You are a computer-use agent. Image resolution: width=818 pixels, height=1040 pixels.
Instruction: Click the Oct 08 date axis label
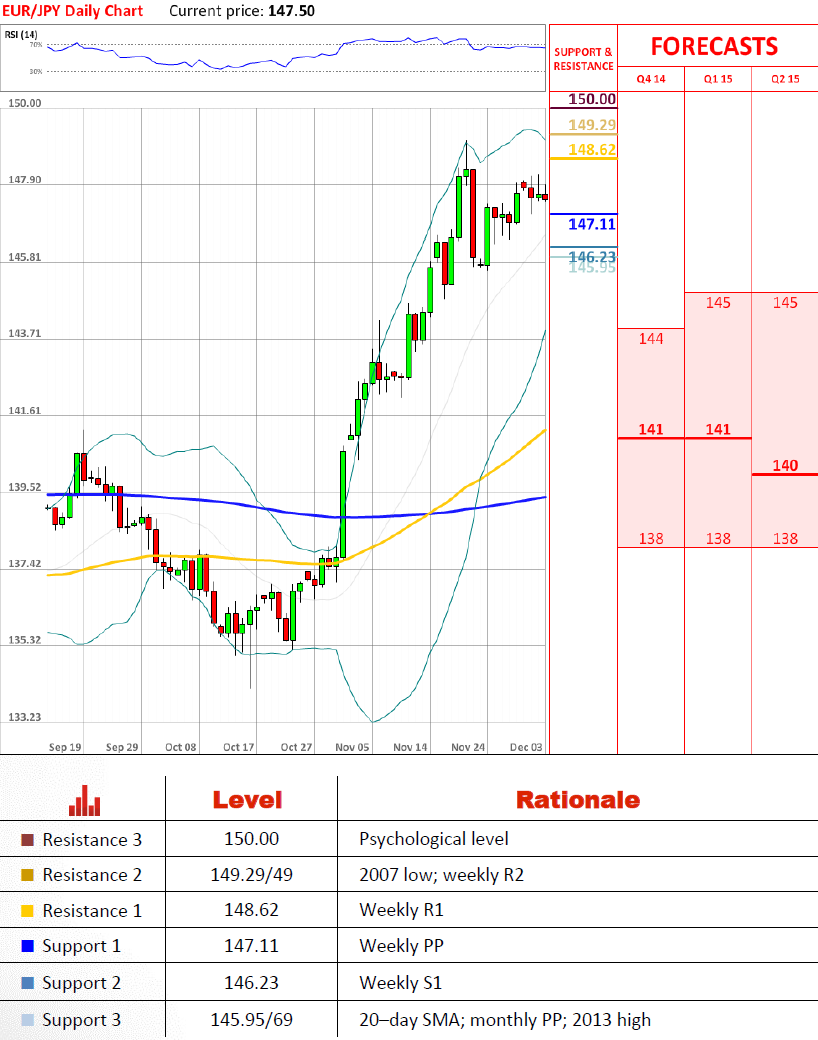coord(180,747)
